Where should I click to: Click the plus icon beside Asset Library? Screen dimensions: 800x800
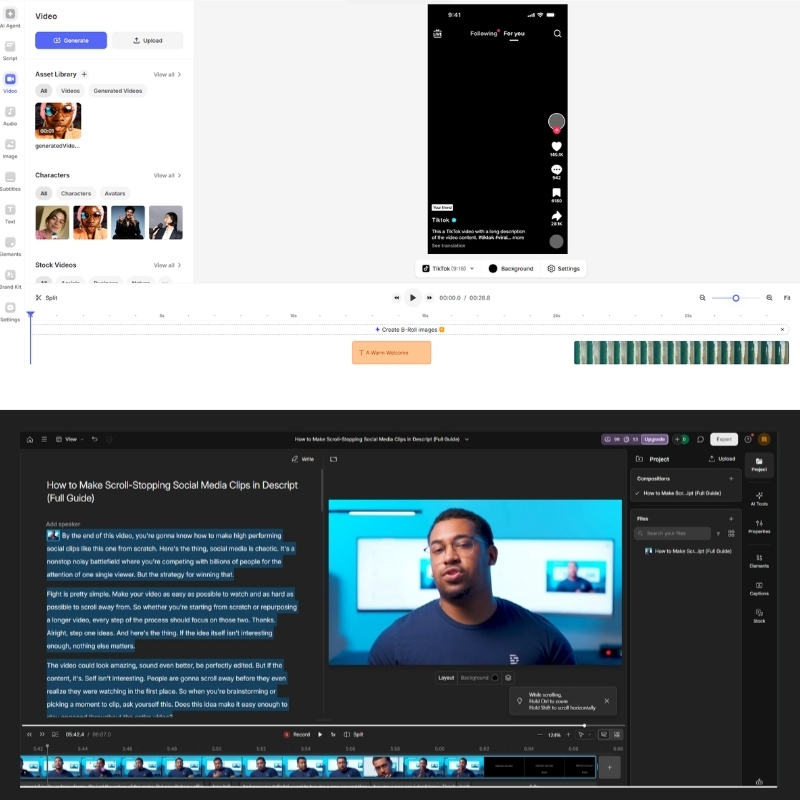[x=84, y=74]
